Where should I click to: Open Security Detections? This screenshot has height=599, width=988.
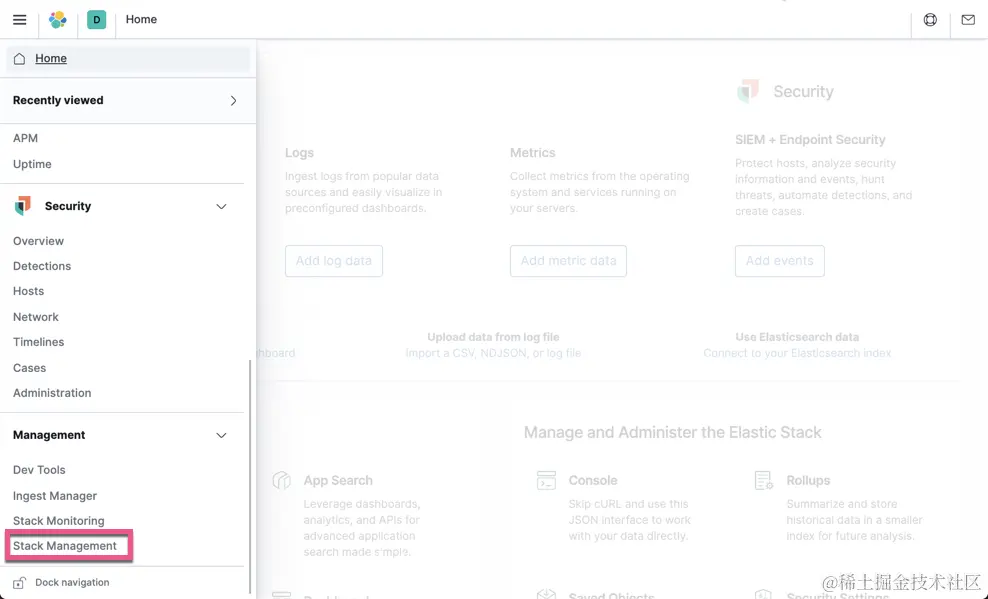[42, 266]
